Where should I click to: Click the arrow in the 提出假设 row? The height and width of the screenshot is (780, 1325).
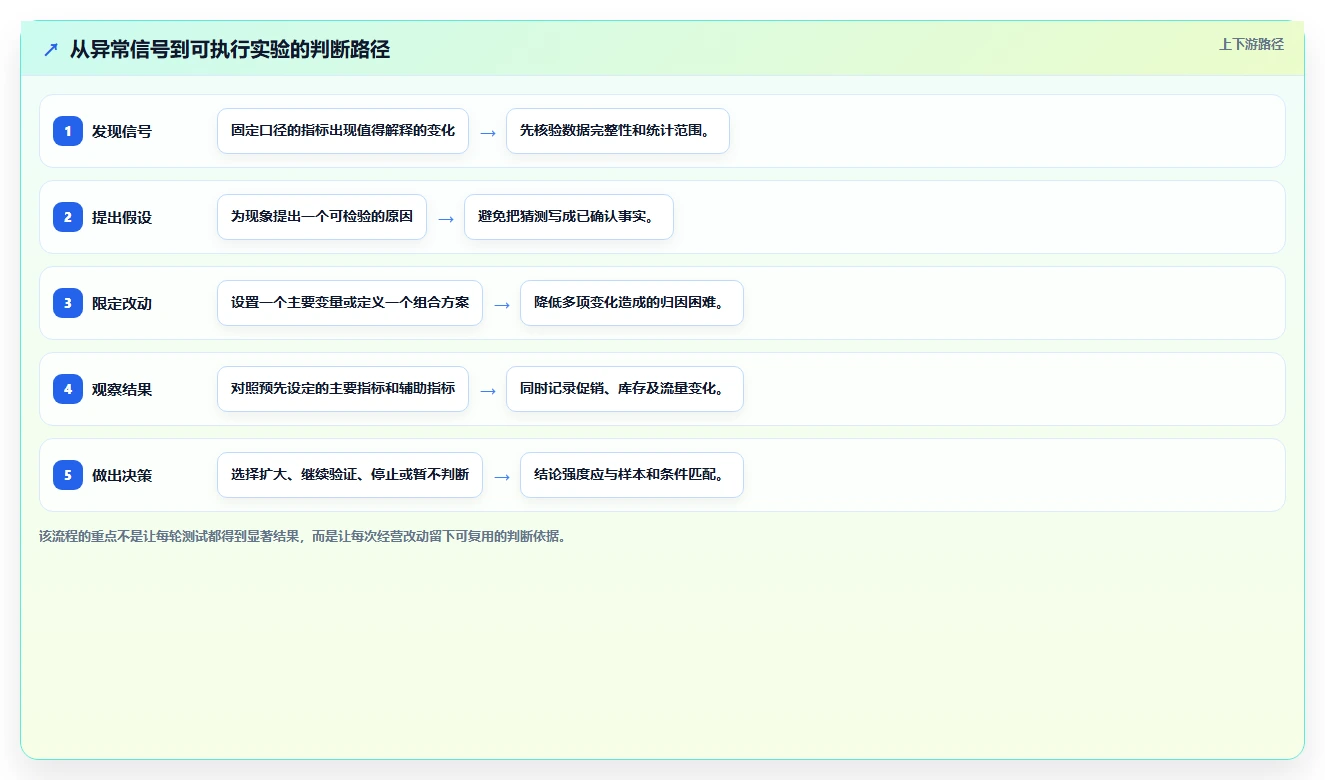tap(446, 218)
